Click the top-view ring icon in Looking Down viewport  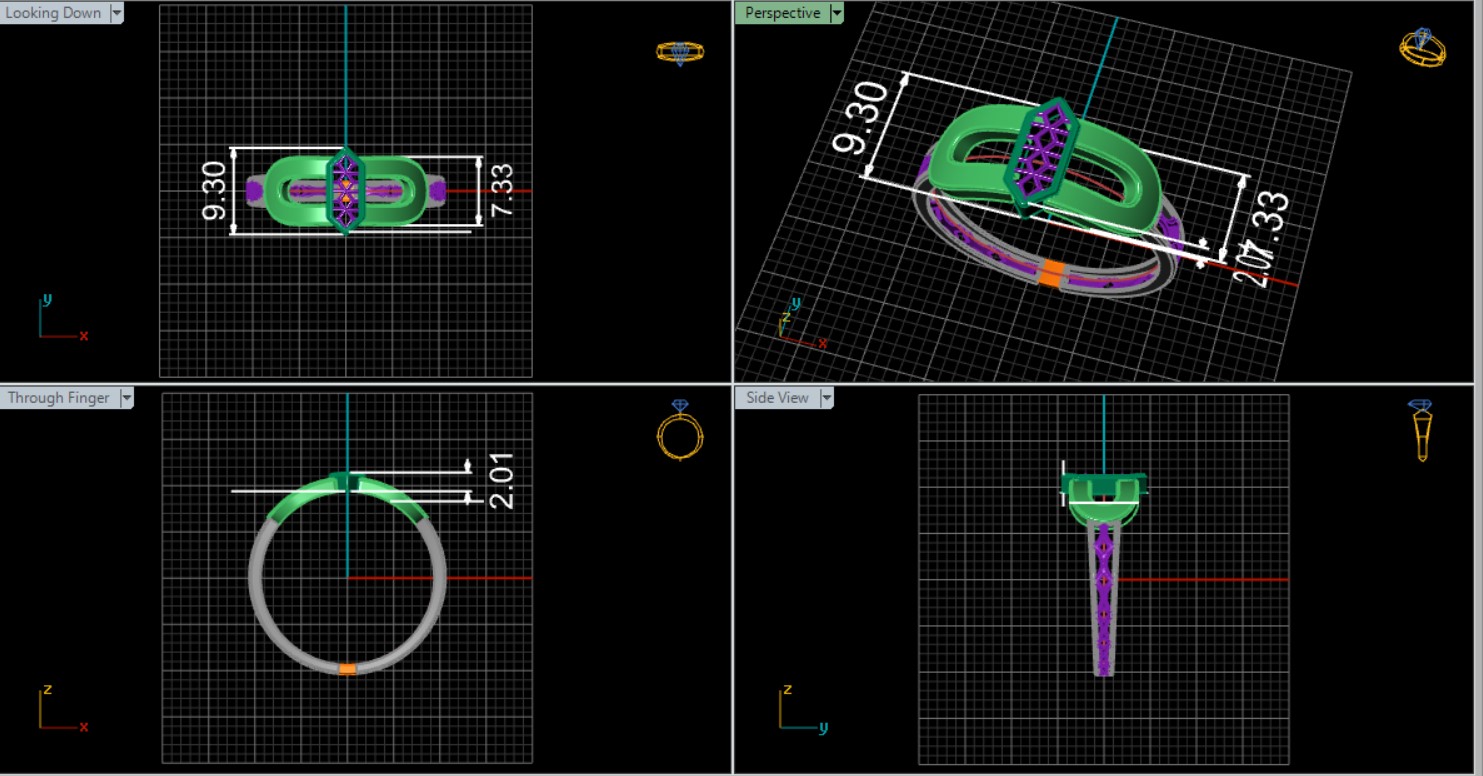680,52
